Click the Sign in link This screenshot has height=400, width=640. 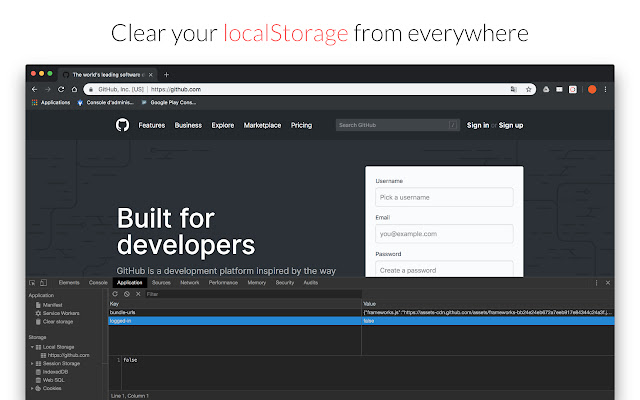click(x=478, y=125)
